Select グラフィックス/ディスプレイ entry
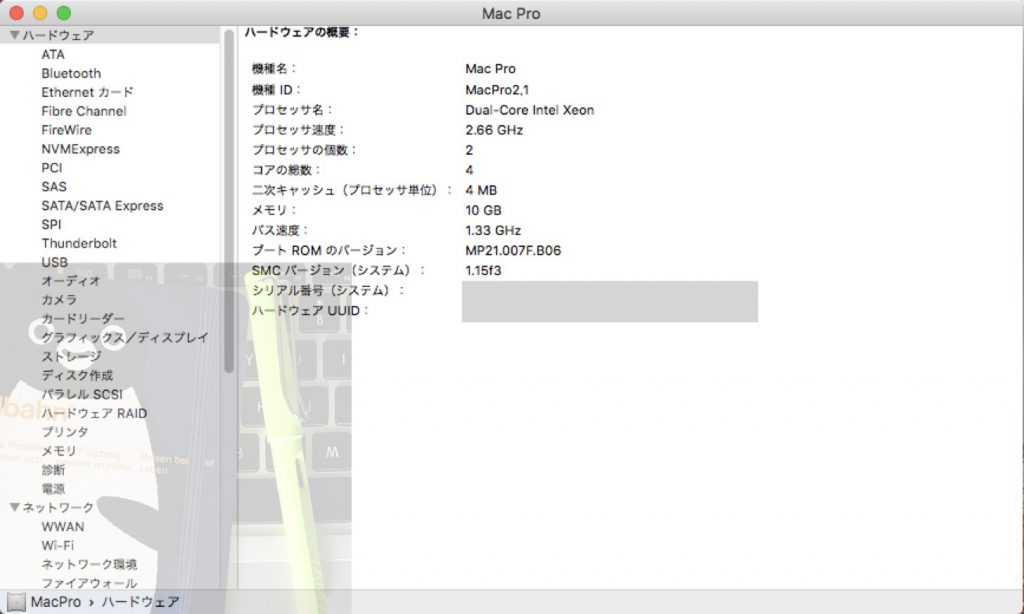This screenshot has width=1024, height=614. pos(125,338)
